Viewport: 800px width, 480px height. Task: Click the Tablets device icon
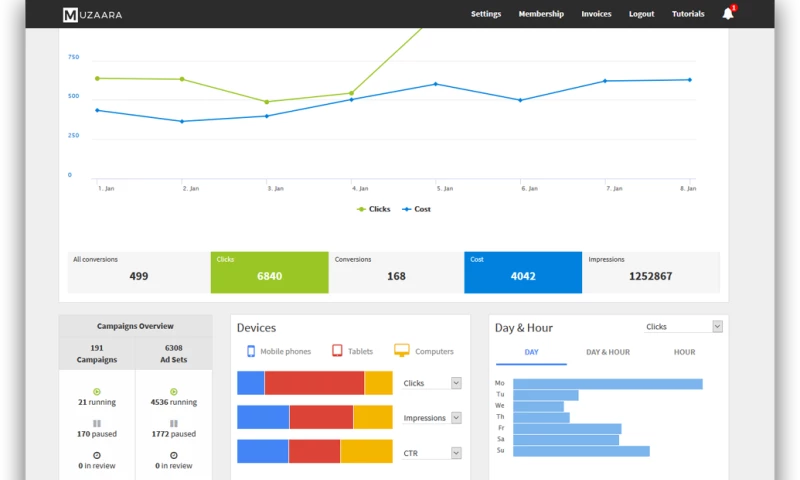coord(338,351)
